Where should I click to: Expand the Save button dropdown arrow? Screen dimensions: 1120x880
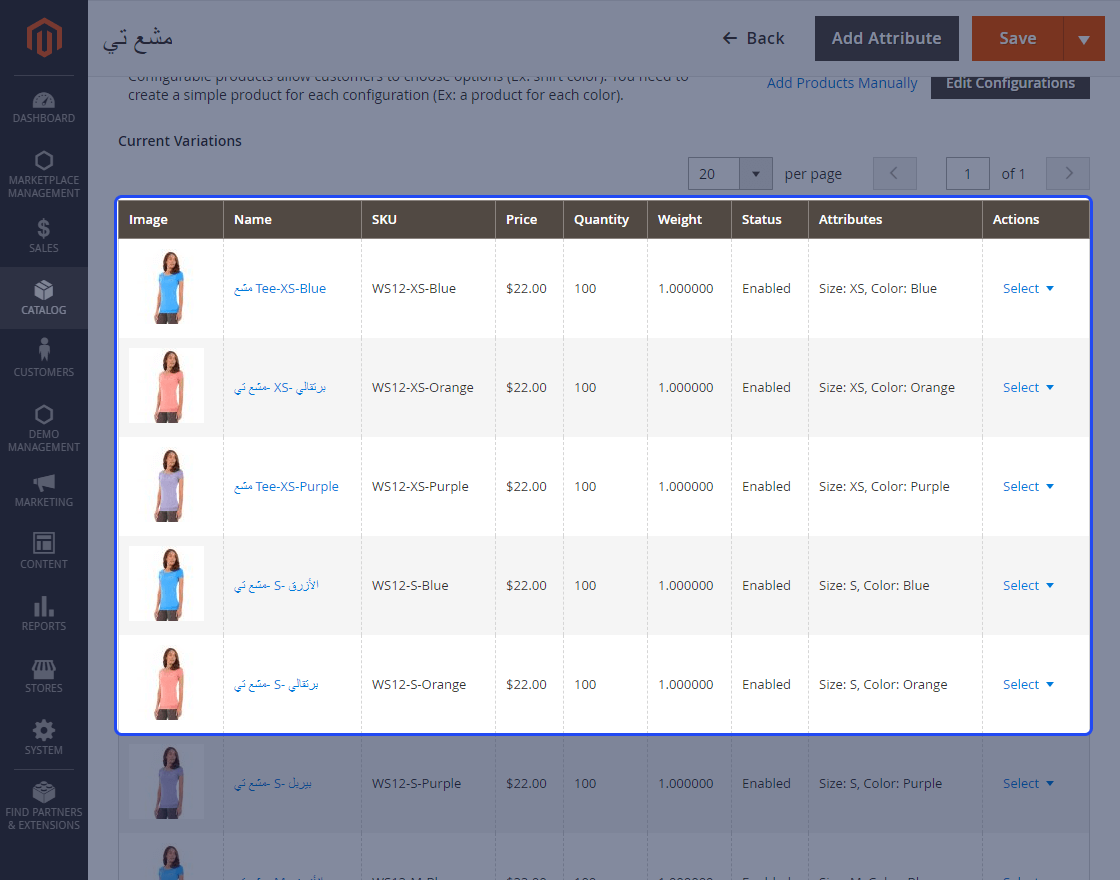pos(1084,39)
